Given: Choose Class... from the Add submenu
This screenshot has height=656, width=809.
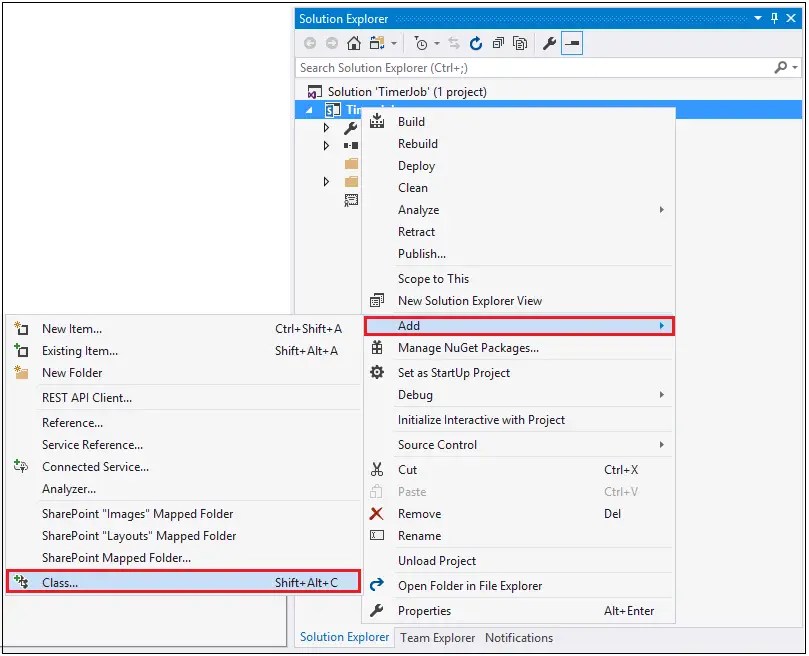Looking at the screenshot, I should [60, 580].
